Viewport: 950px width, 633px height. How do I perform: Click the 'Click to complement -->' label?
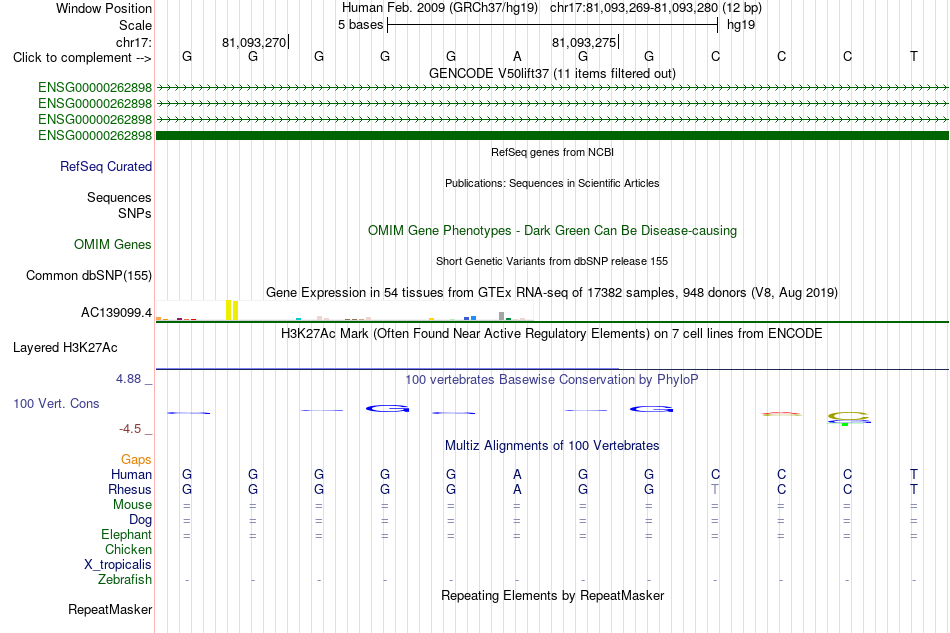[x=82, y=58]
